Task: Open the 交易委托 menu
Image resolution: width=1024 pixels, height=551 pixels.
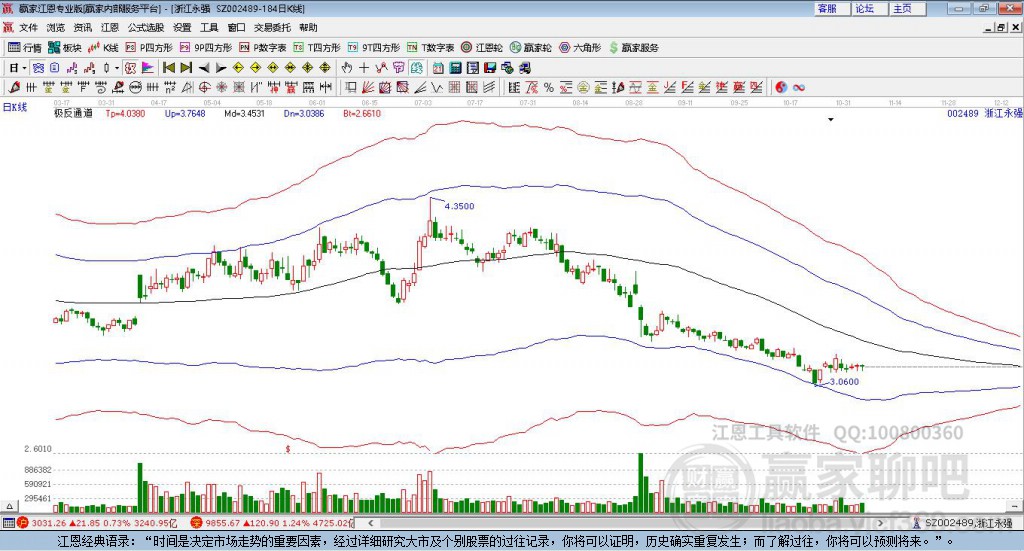Action: pos(272,27)
